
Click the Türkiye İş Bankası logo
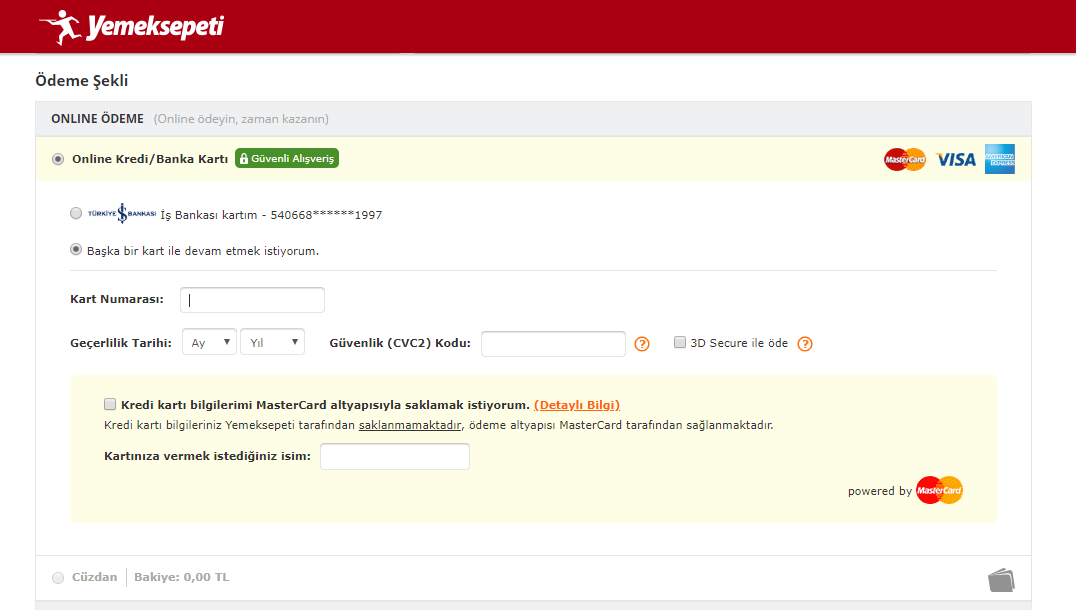coord(122,213)
